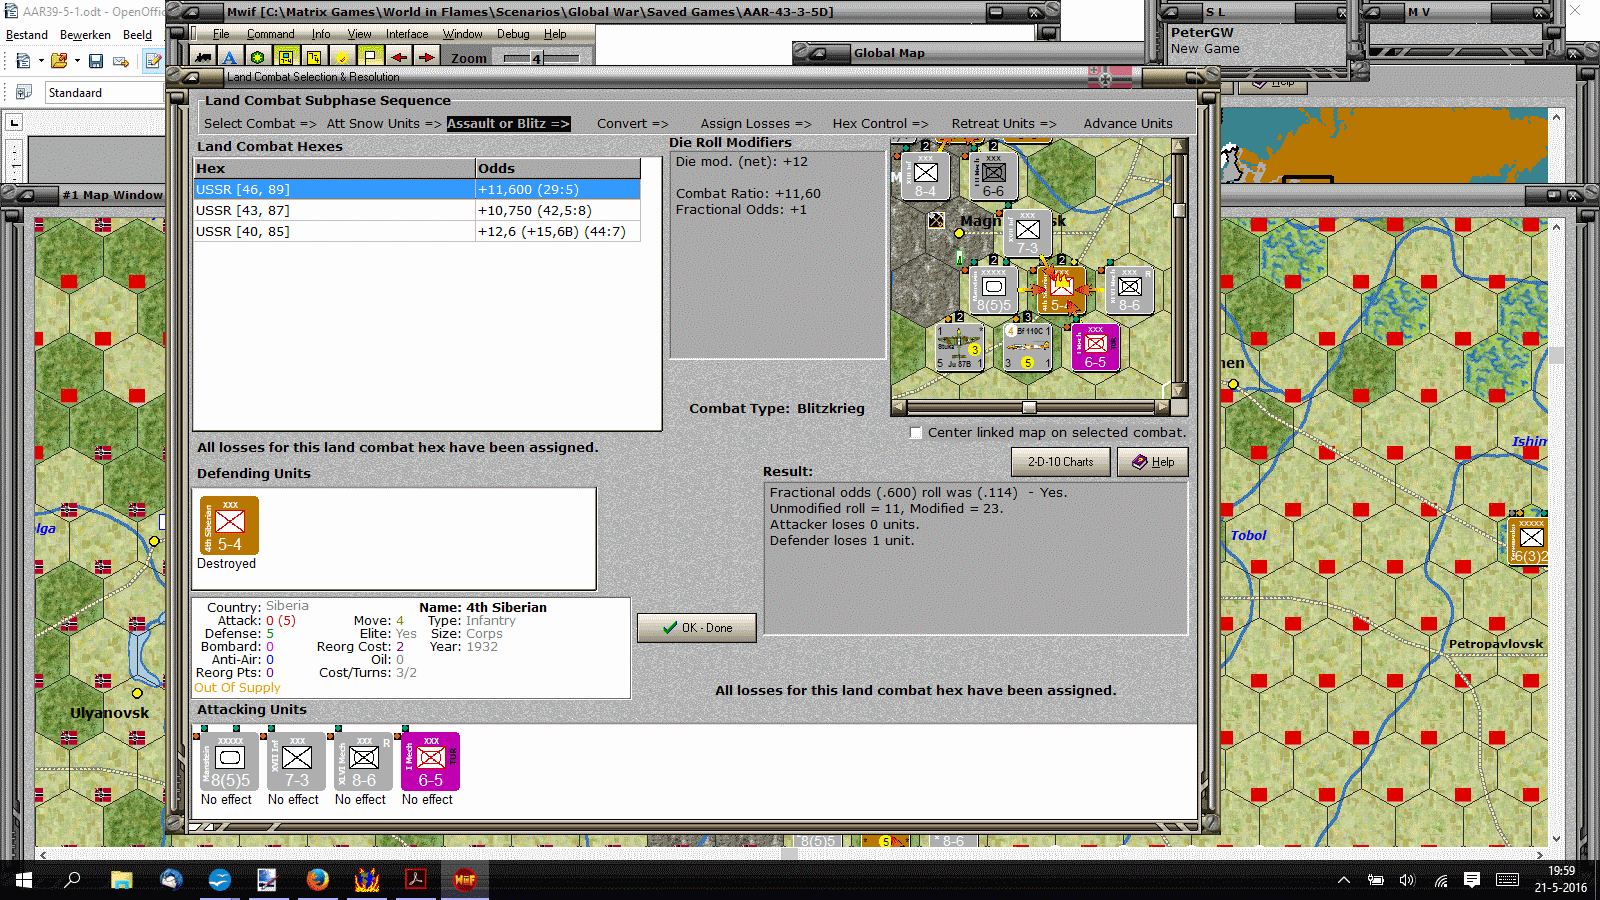1600x900 pixels.
Task: Click the yellow unit counter icon in the Mwif toolbar
Action: coord(286,57)
